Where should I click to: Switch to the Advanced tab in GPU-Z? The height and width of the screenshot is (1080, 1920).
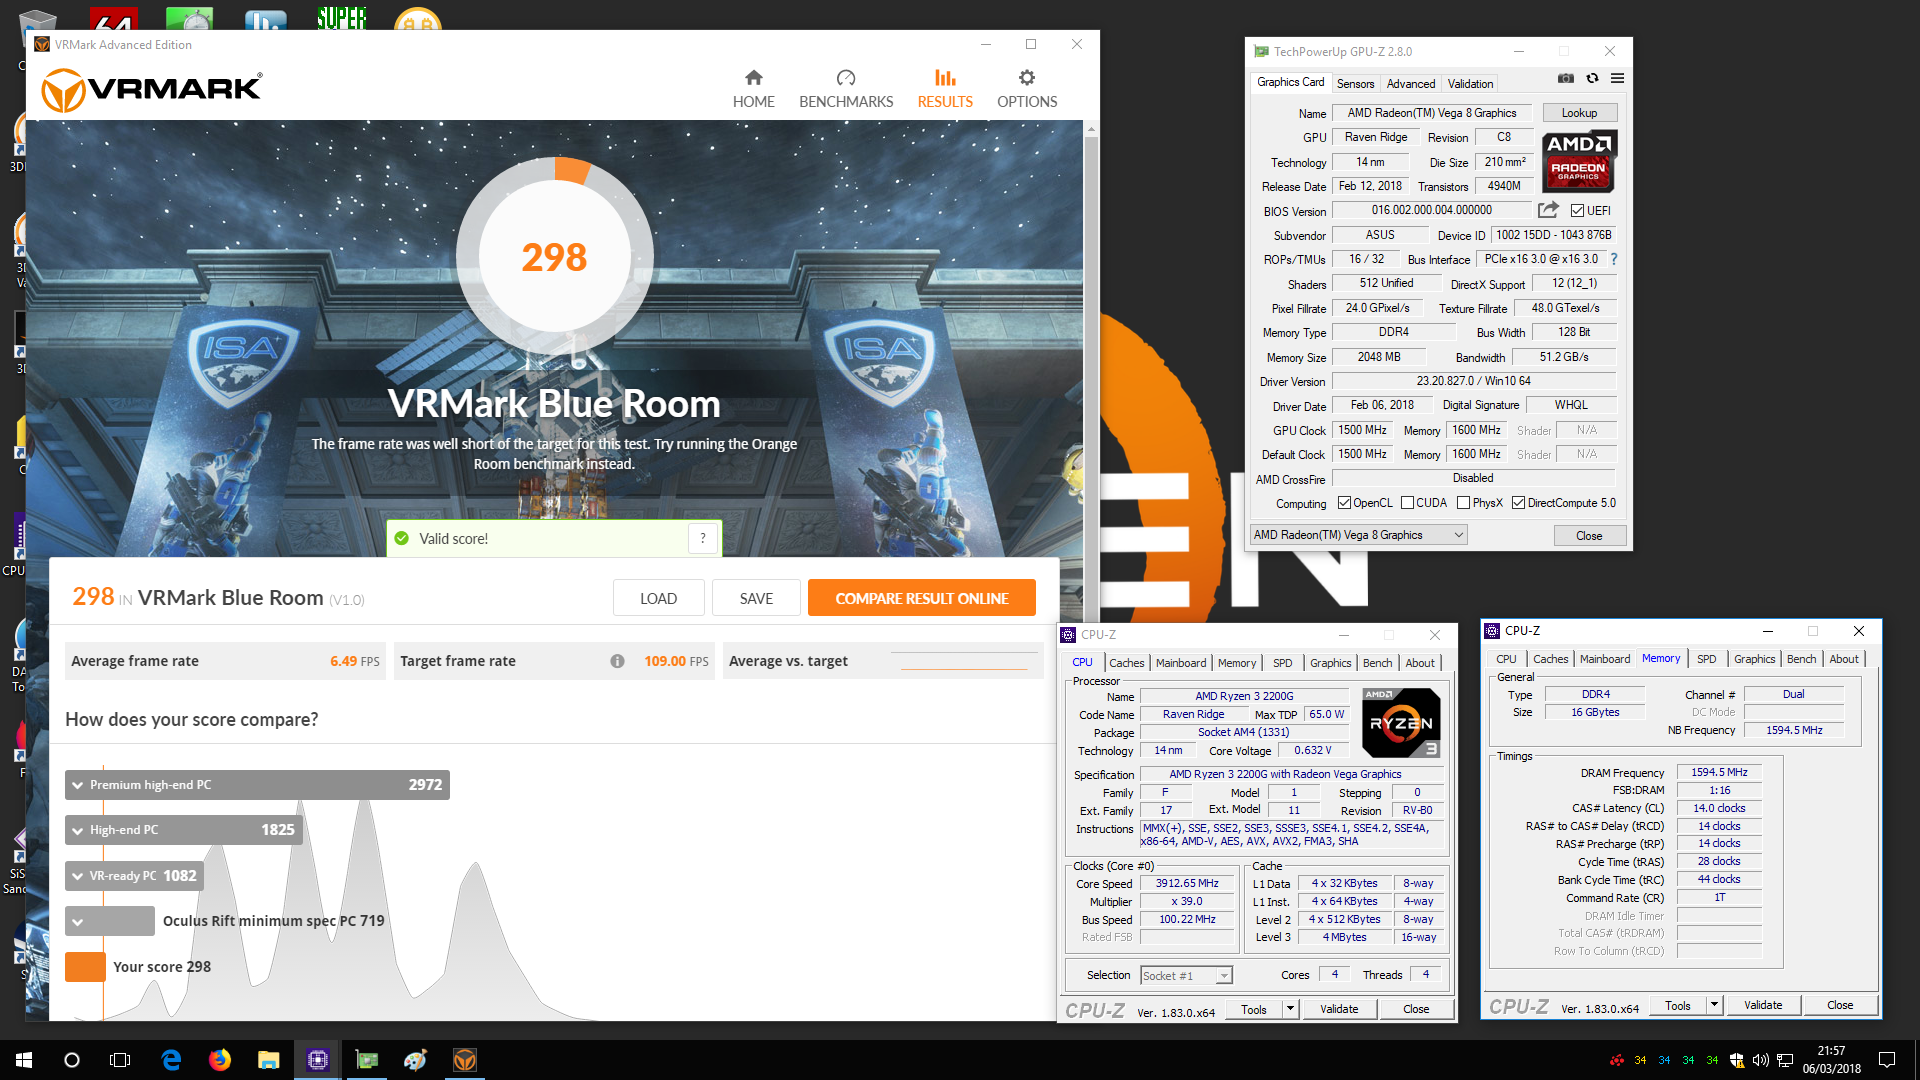click(x=1411, y=84)
